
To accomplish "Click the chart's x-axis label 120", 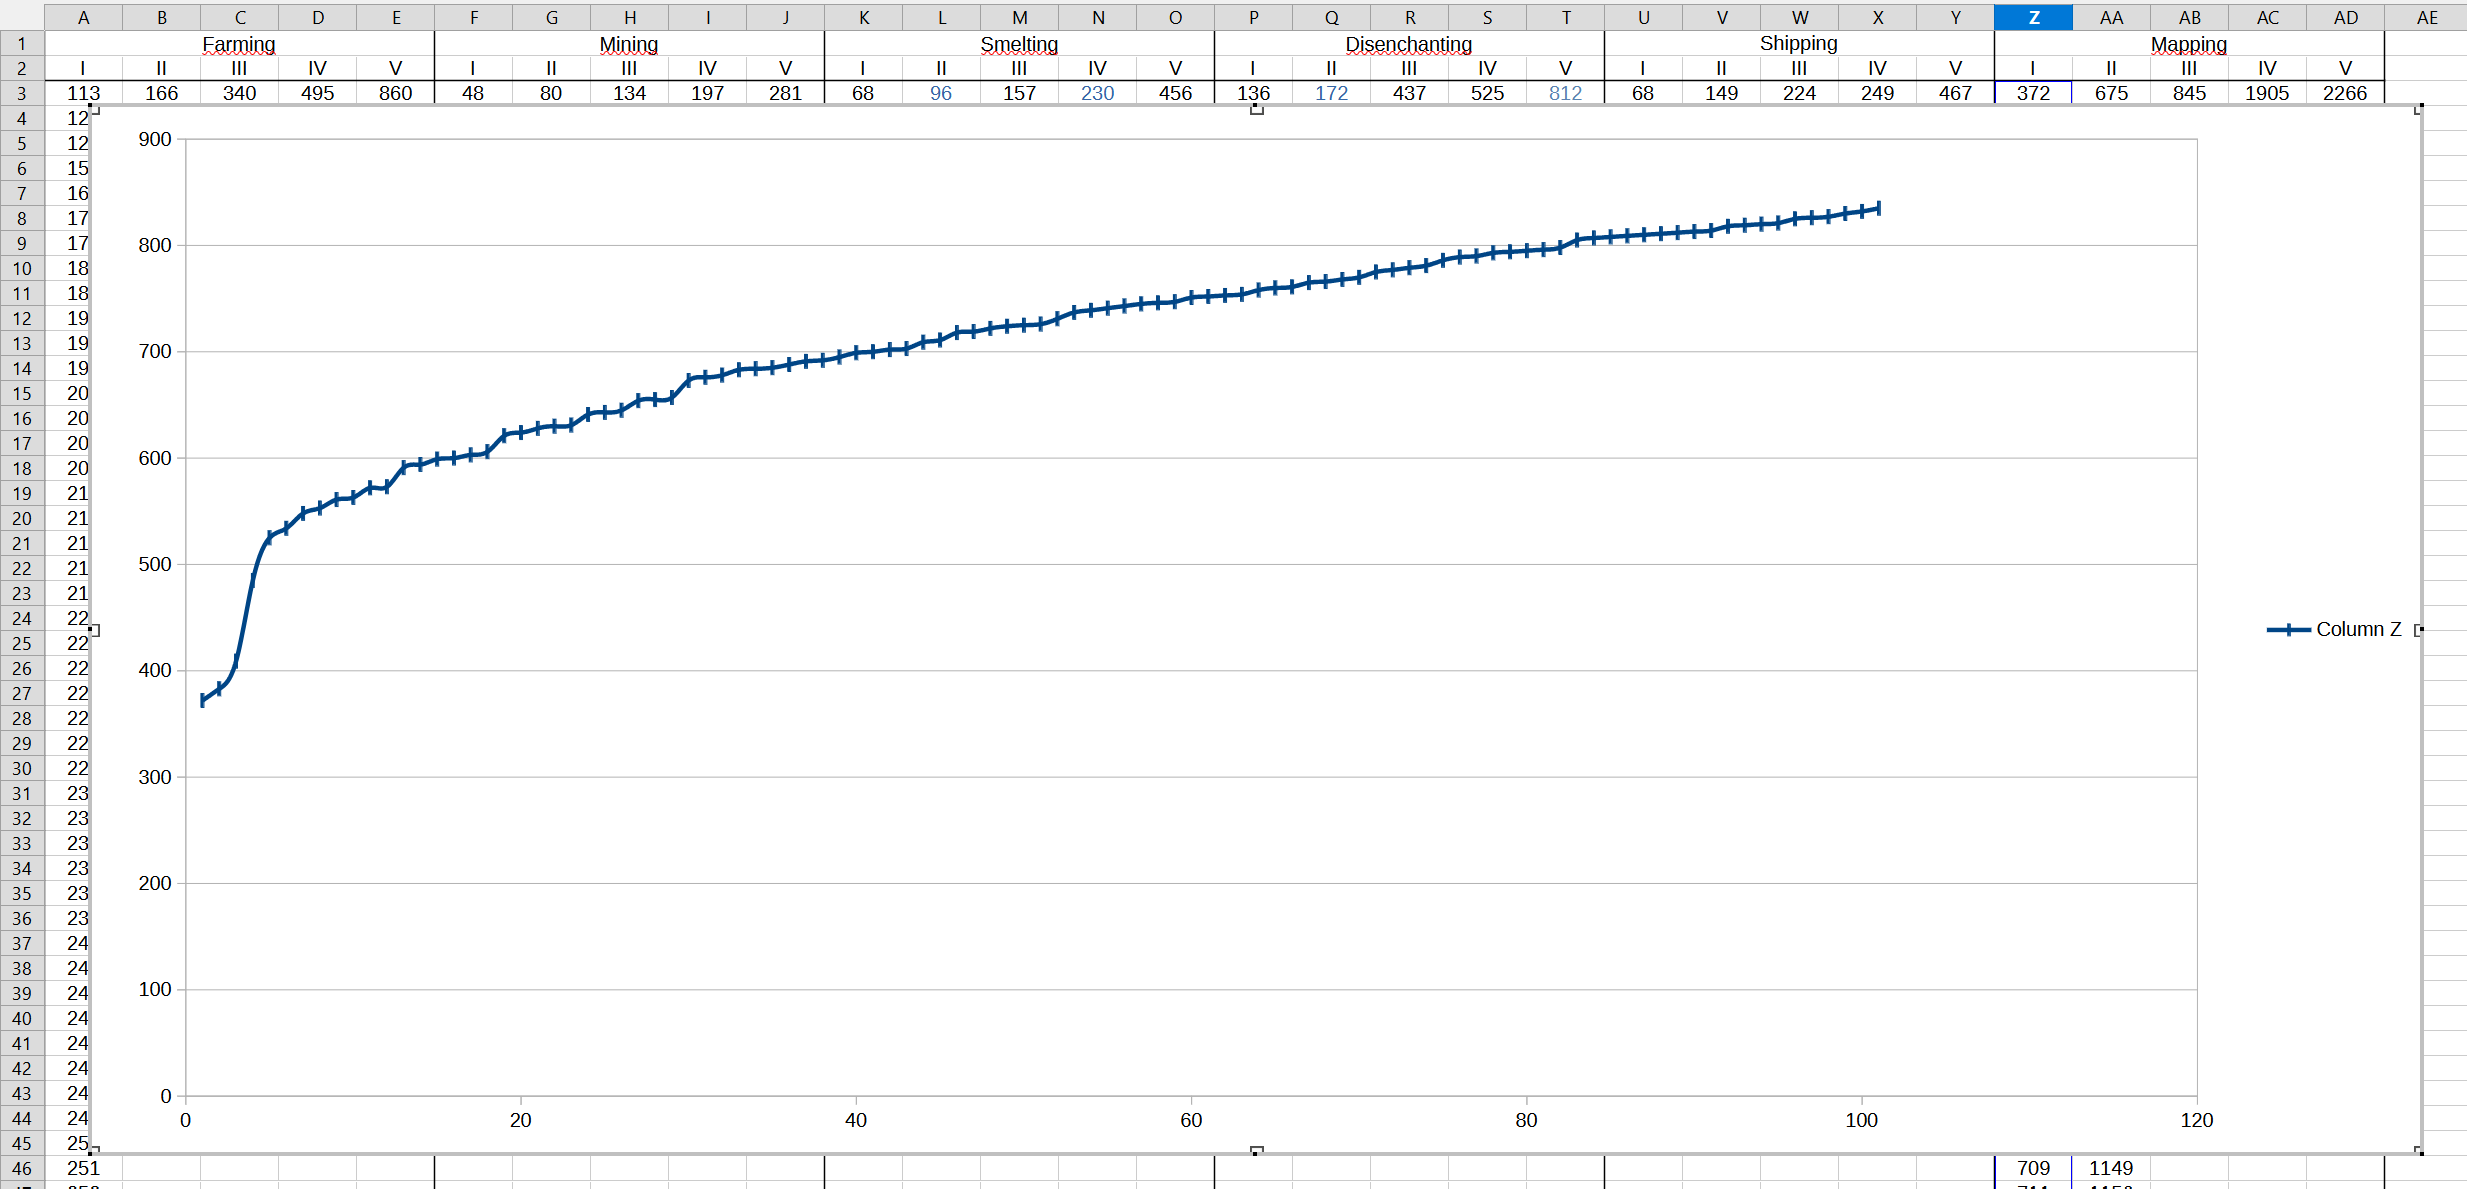I will tap(2196, 1120).
